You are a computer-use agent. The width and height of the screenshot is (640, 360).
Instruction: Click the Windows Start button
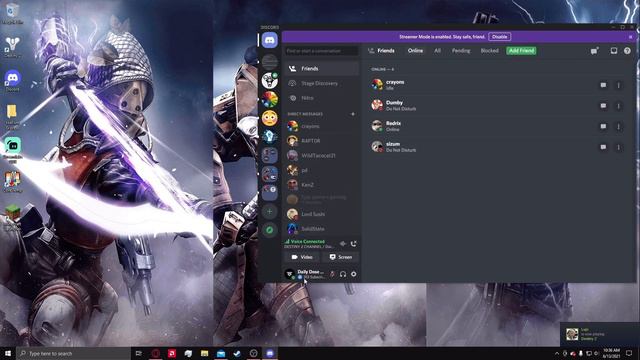(x=8, y=353)
